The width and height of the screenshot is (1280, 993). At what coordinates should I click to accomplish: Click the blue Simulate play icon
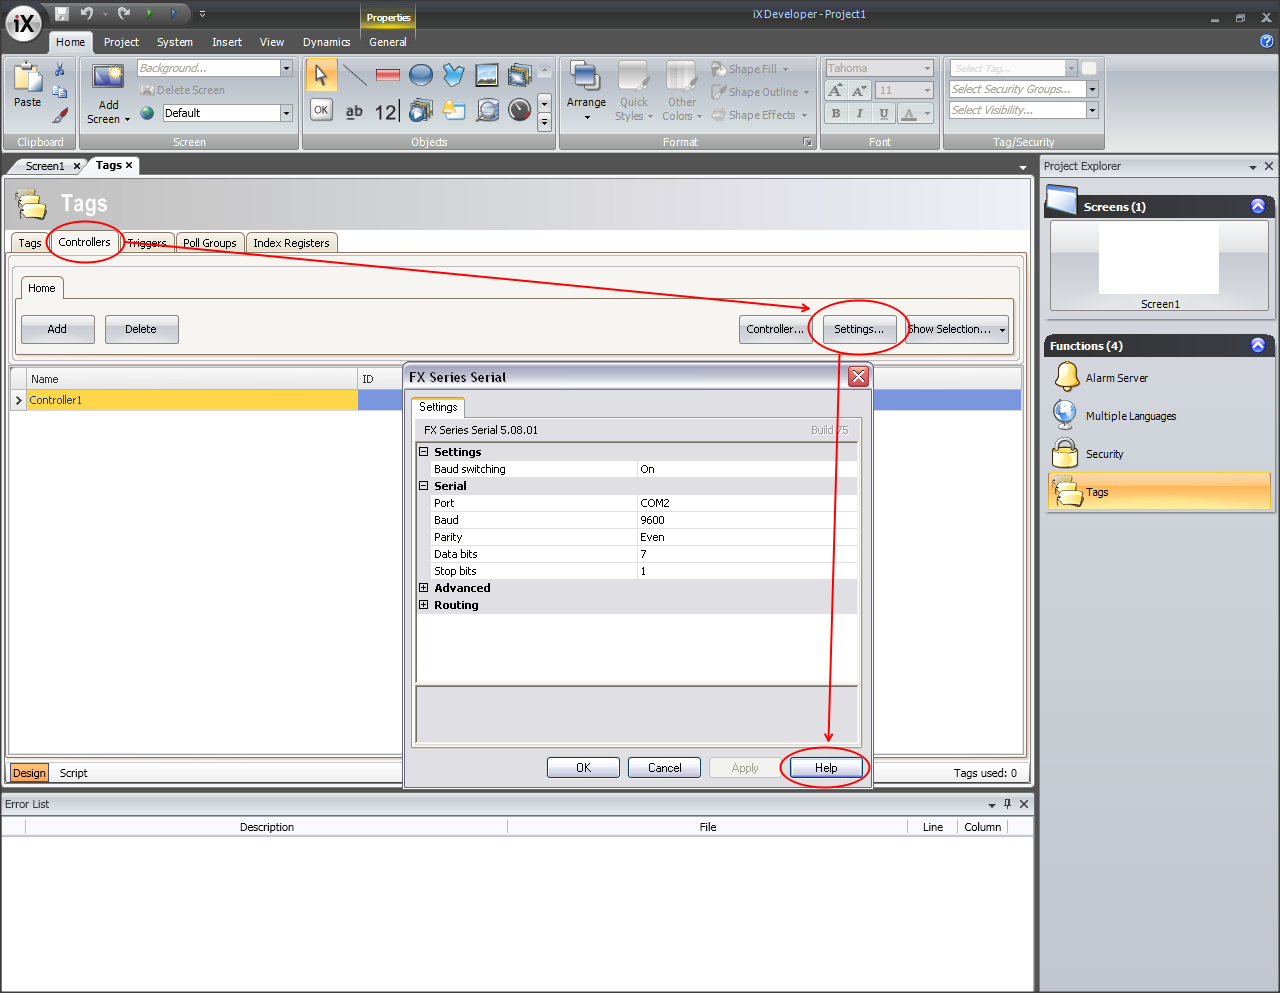pos(173,13)
